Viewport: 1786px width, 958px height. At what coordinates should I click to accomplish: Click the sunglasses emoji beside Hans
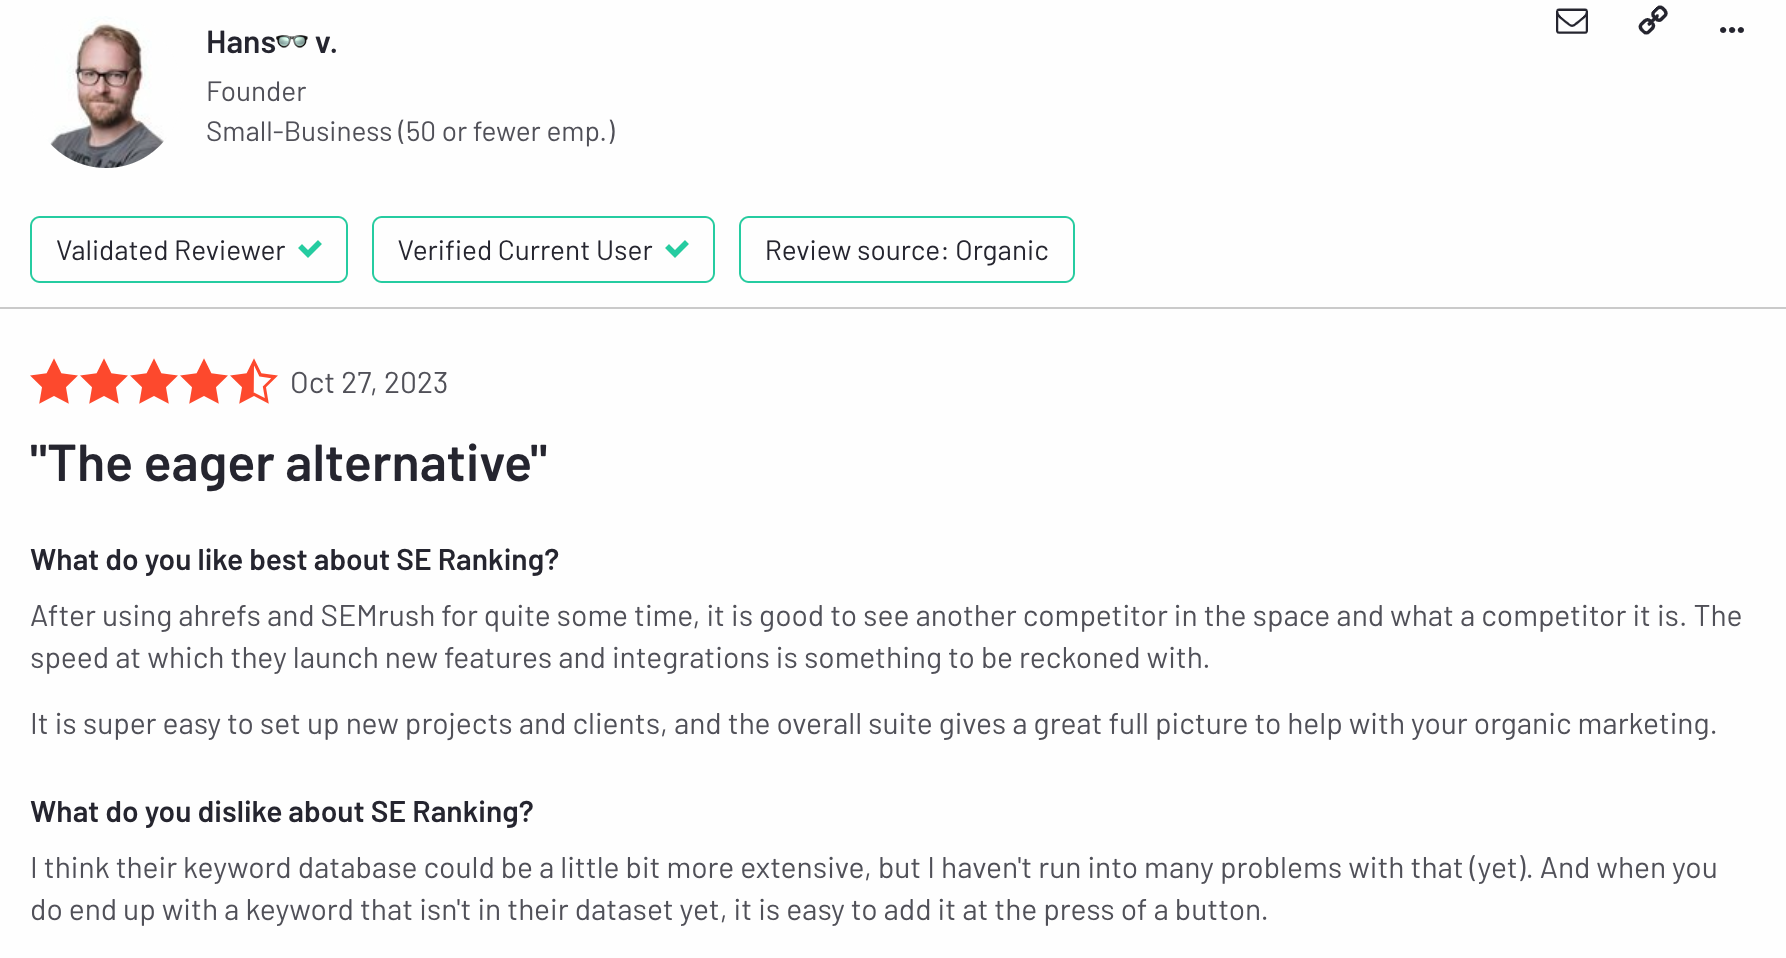[x=292, y=41]
